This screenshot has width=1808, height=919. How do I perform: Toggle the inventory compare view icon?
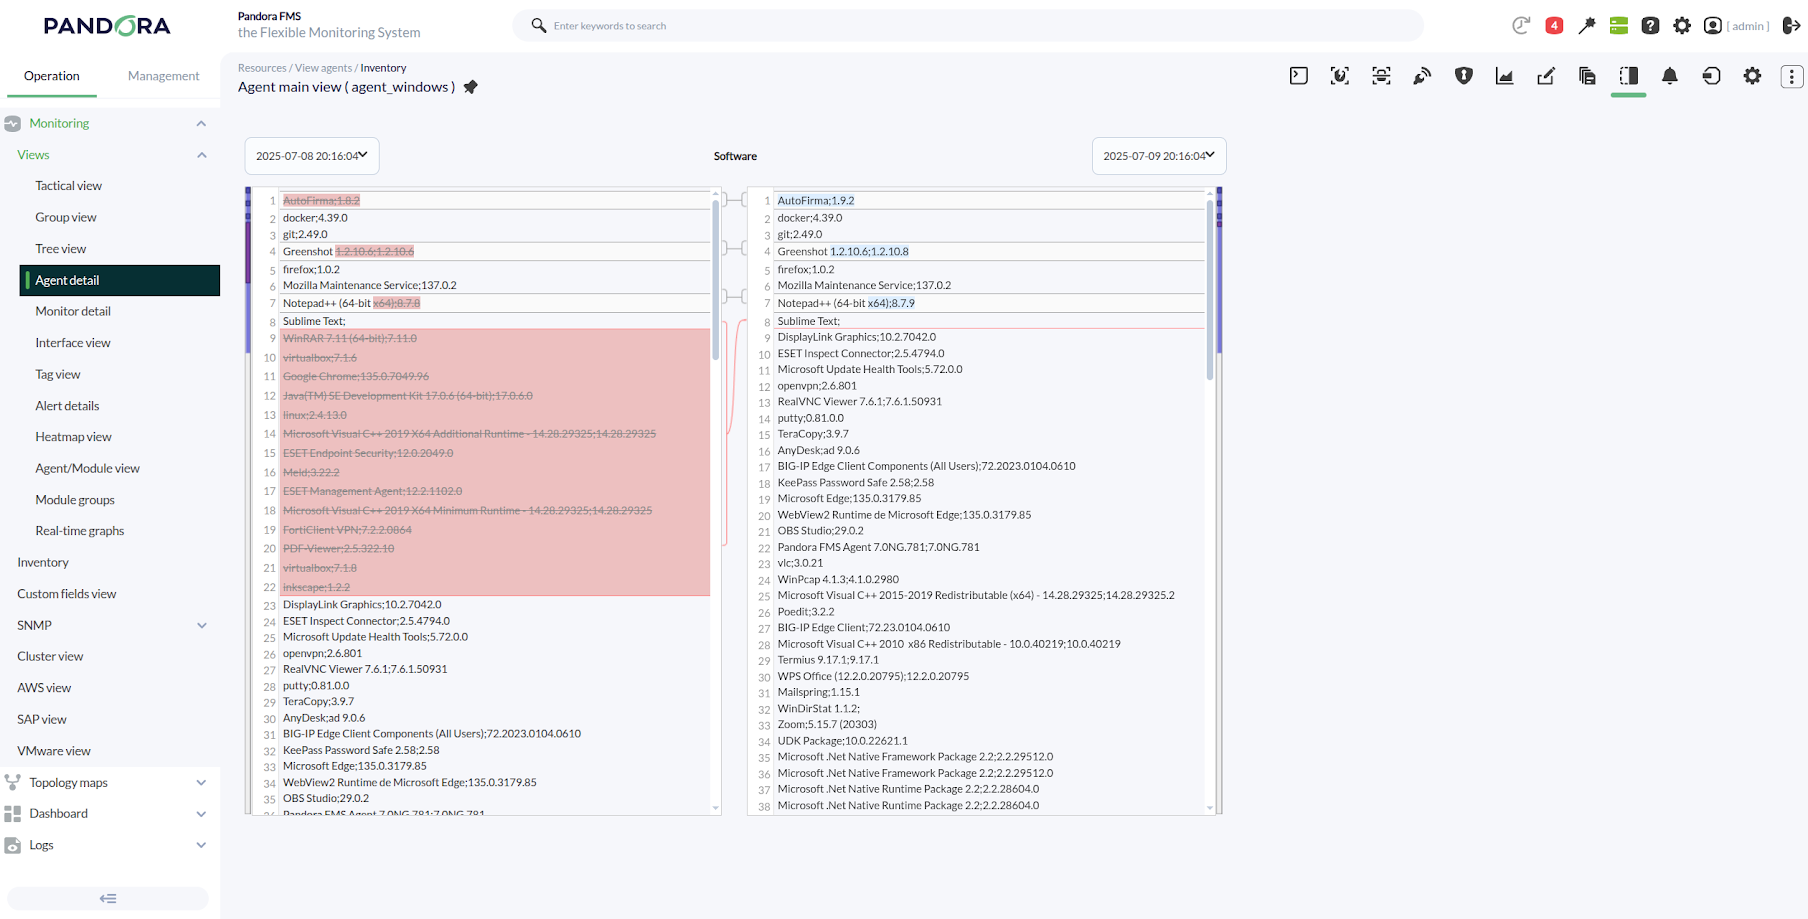(x=1628, y=76)
